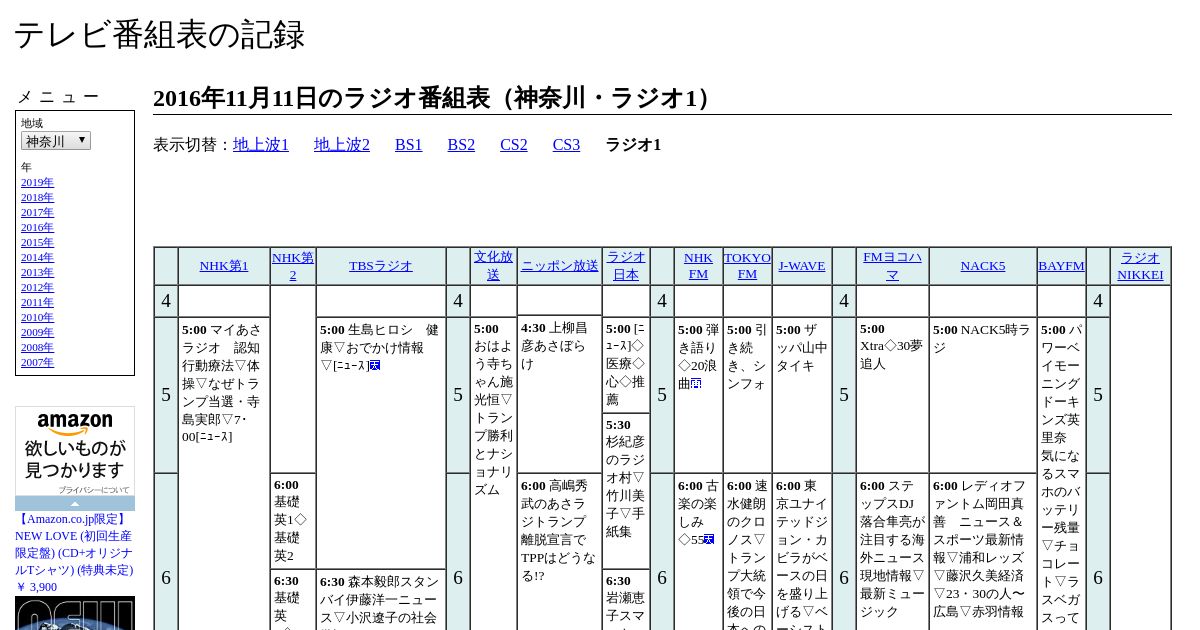This screenshot has height=630, width=1200.
Task: Open the 神奈川 region dropdown
Action: 56,141
